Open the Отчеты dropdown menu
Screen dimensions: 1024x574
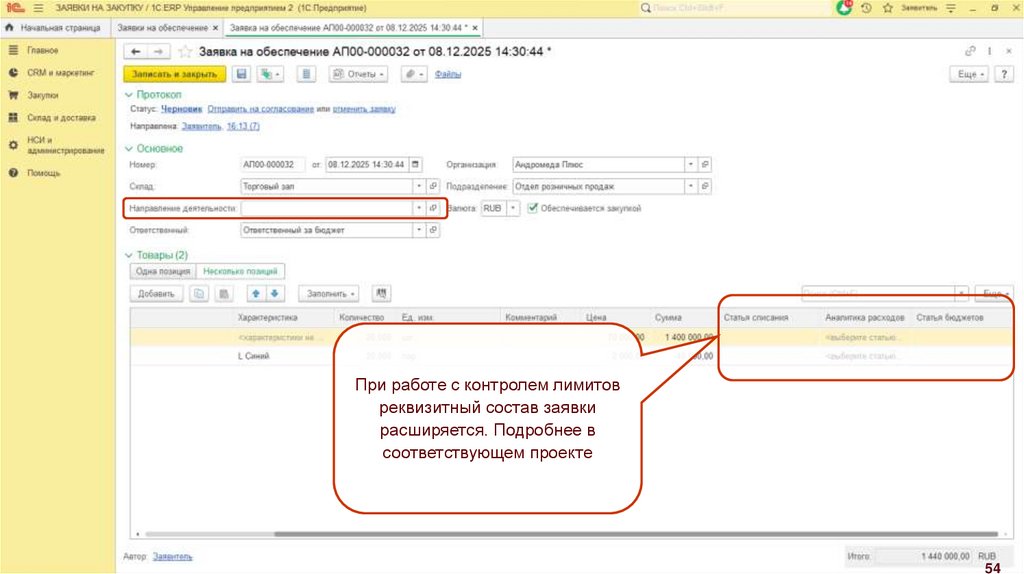[x=359, y=74]
